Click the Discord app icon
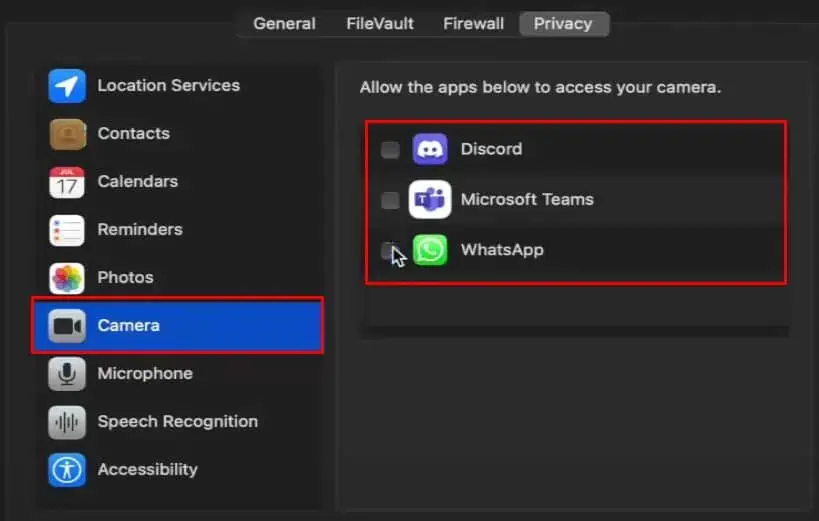This screenshot has height=521, width=819. coord(430,149)
